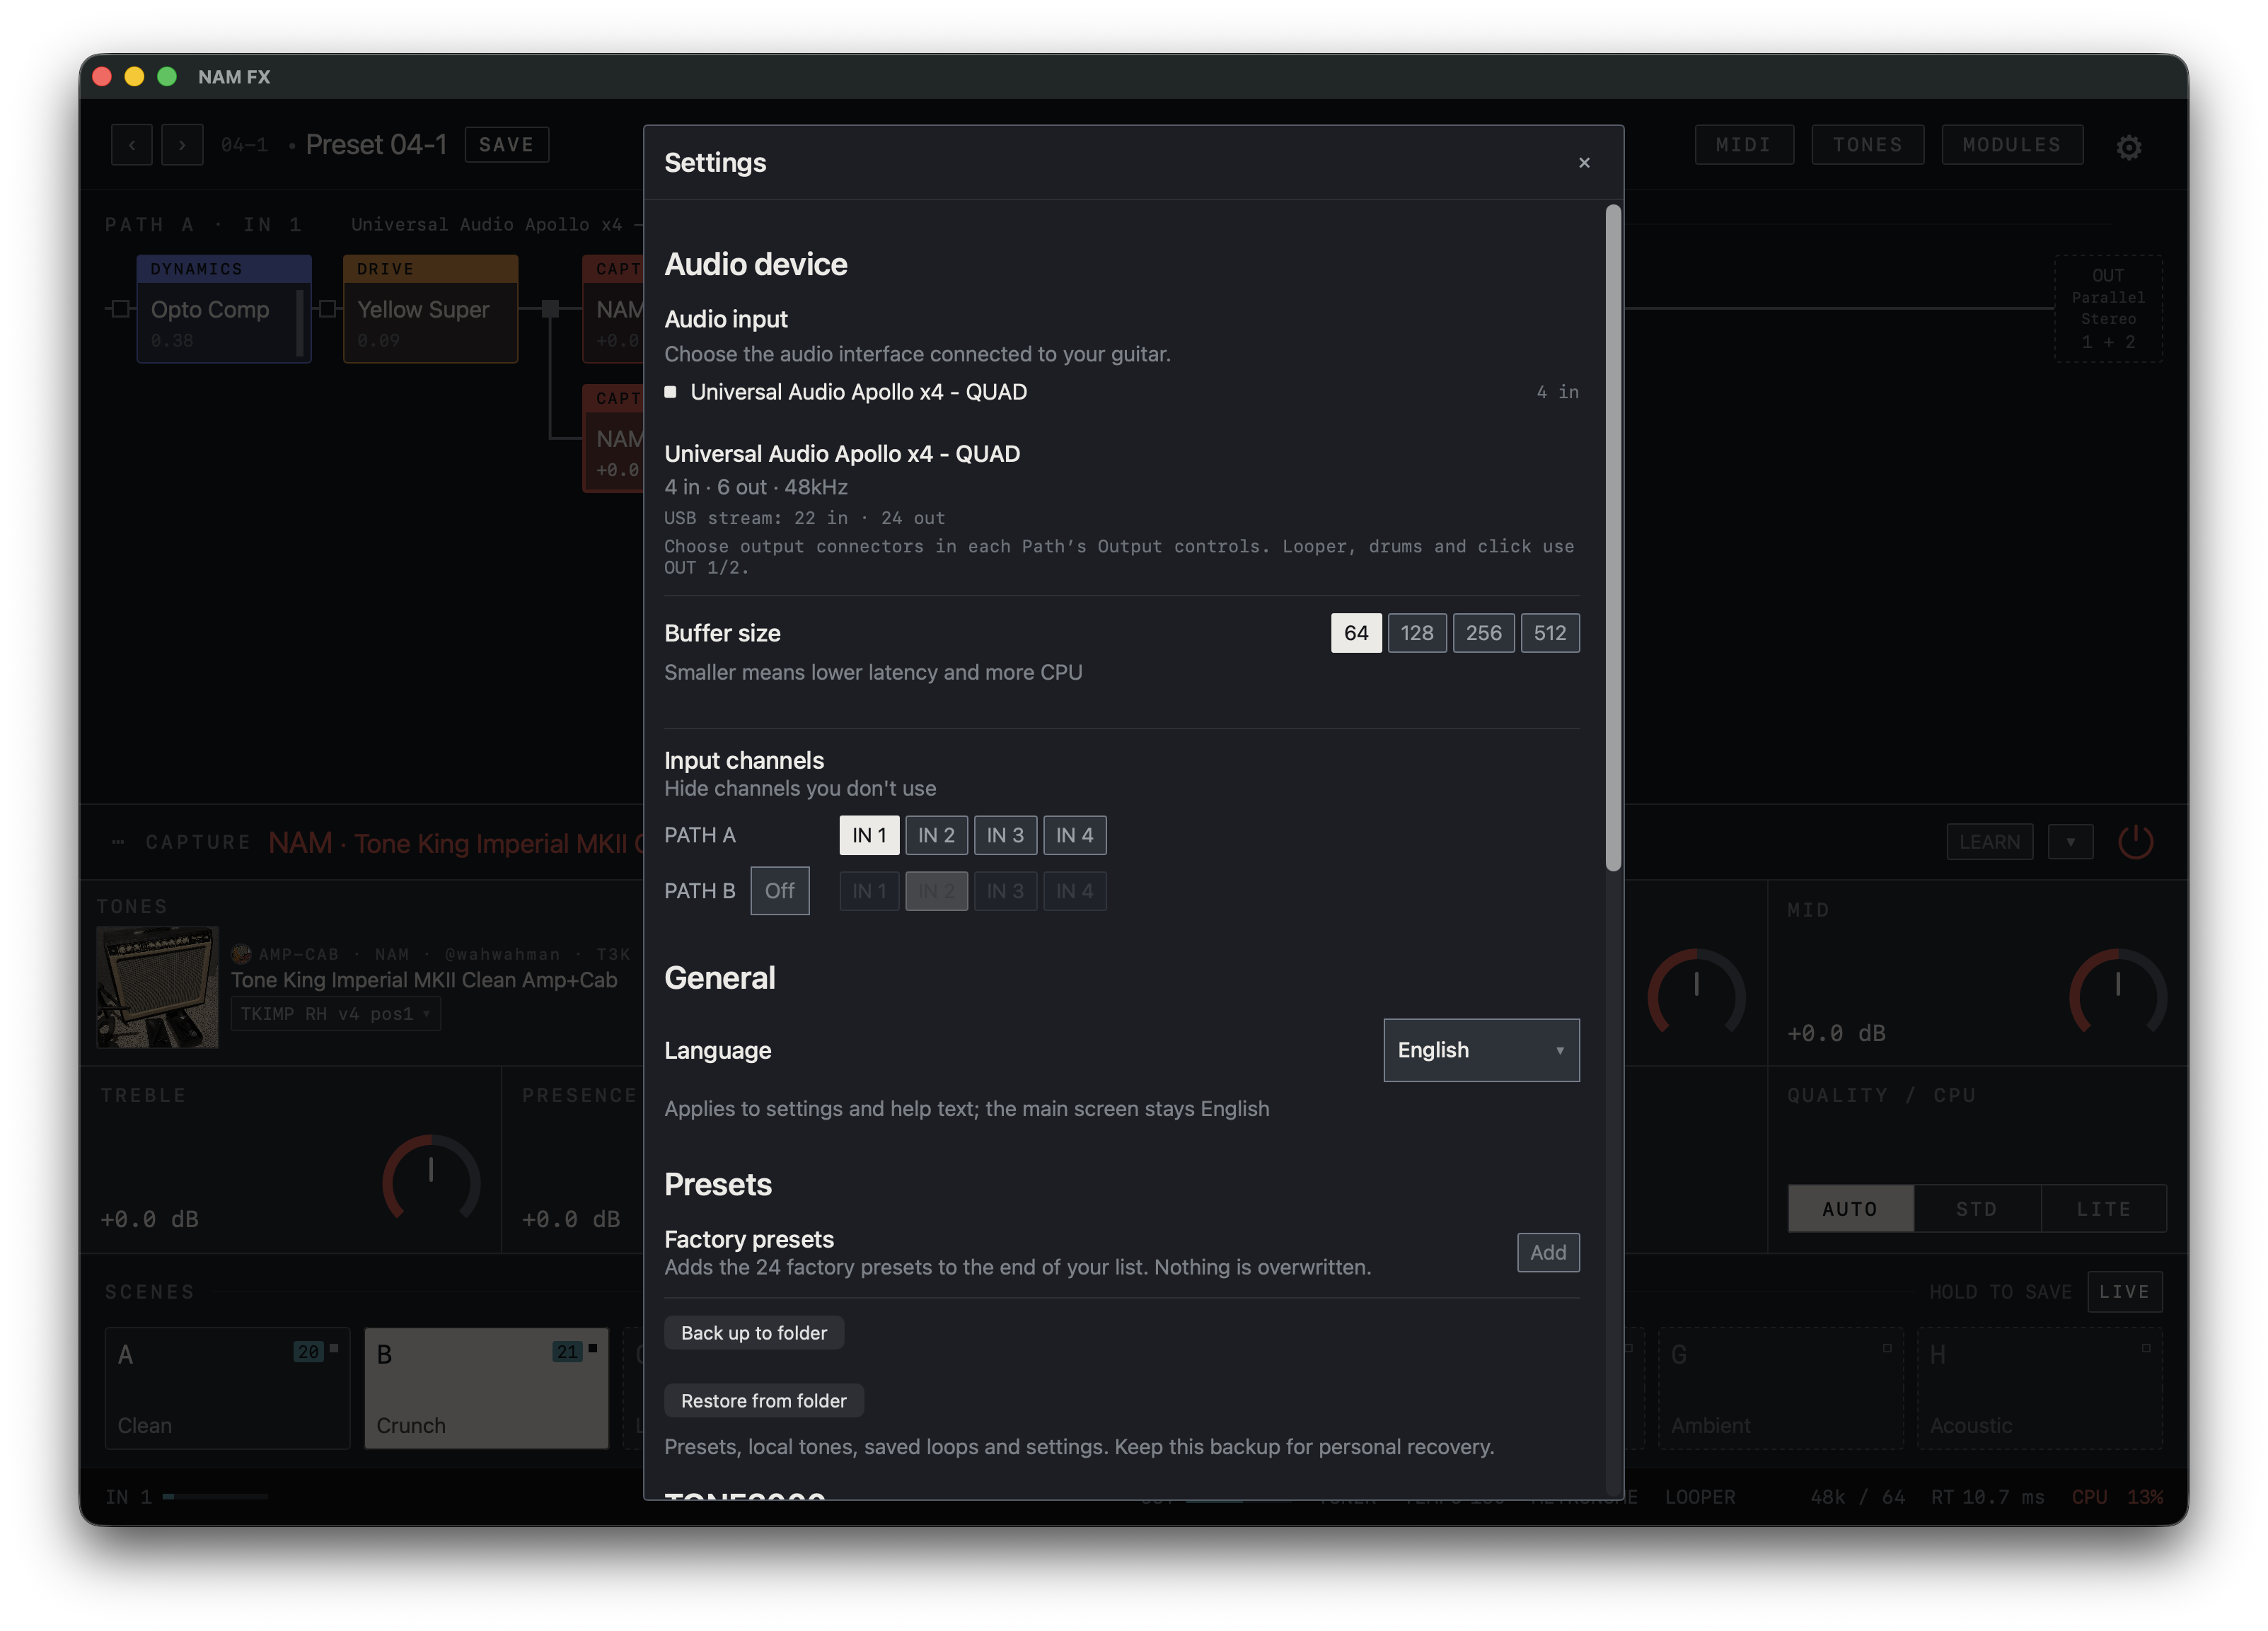Viewport: 2268px width, 1631px height.
Task: Toggle the capture power button
Action: [2135, 842]
